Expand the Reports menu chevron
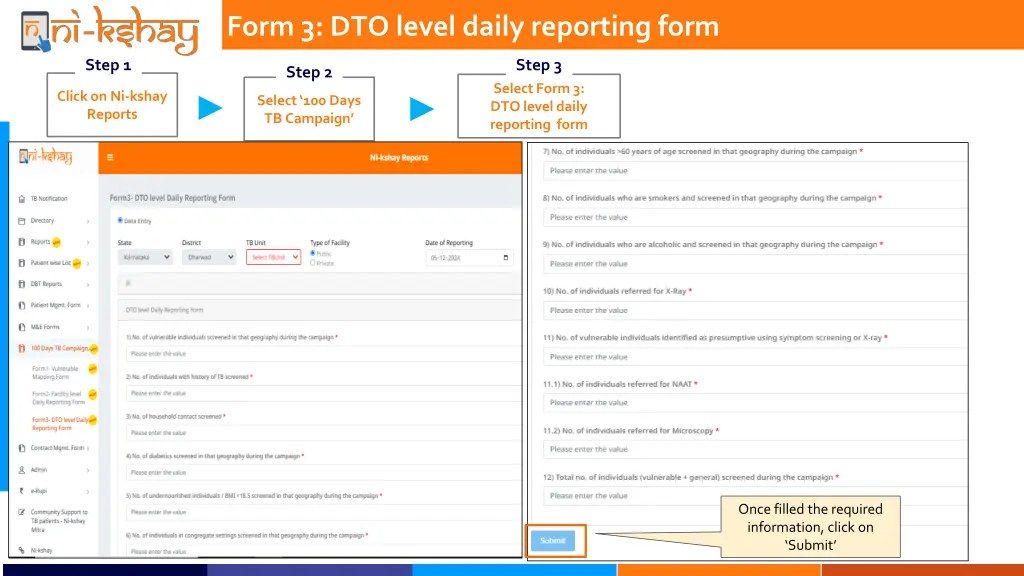The image size is (1024, 576). click(x=88, y=242)
